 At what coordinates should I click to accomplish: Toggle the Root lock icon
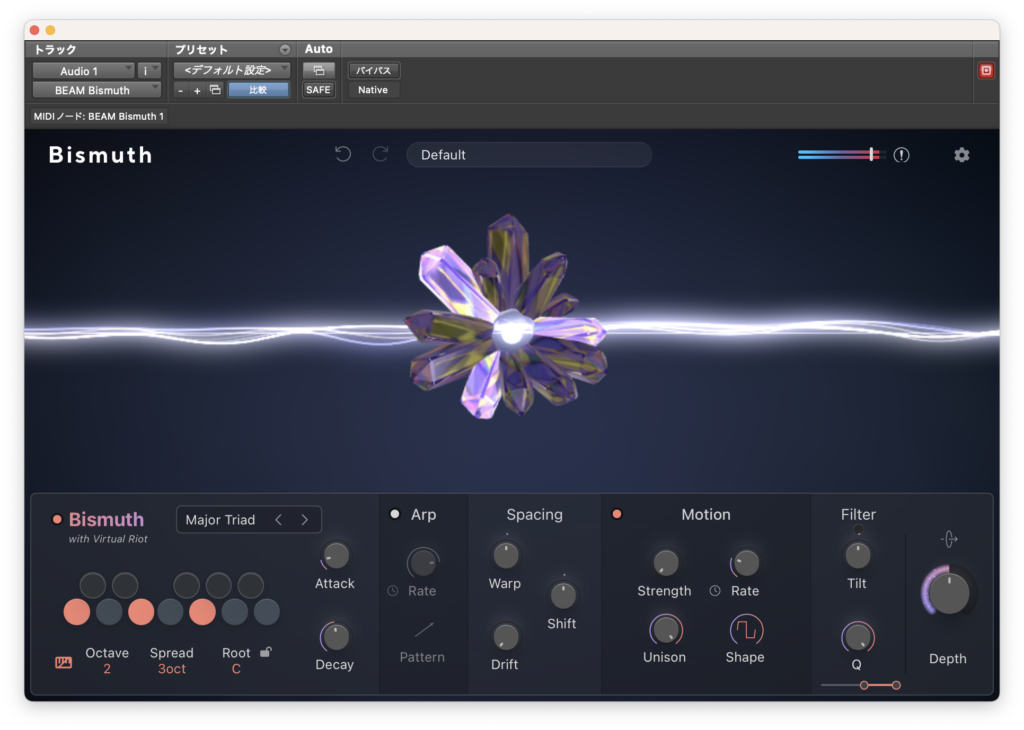tap(266, 652)
